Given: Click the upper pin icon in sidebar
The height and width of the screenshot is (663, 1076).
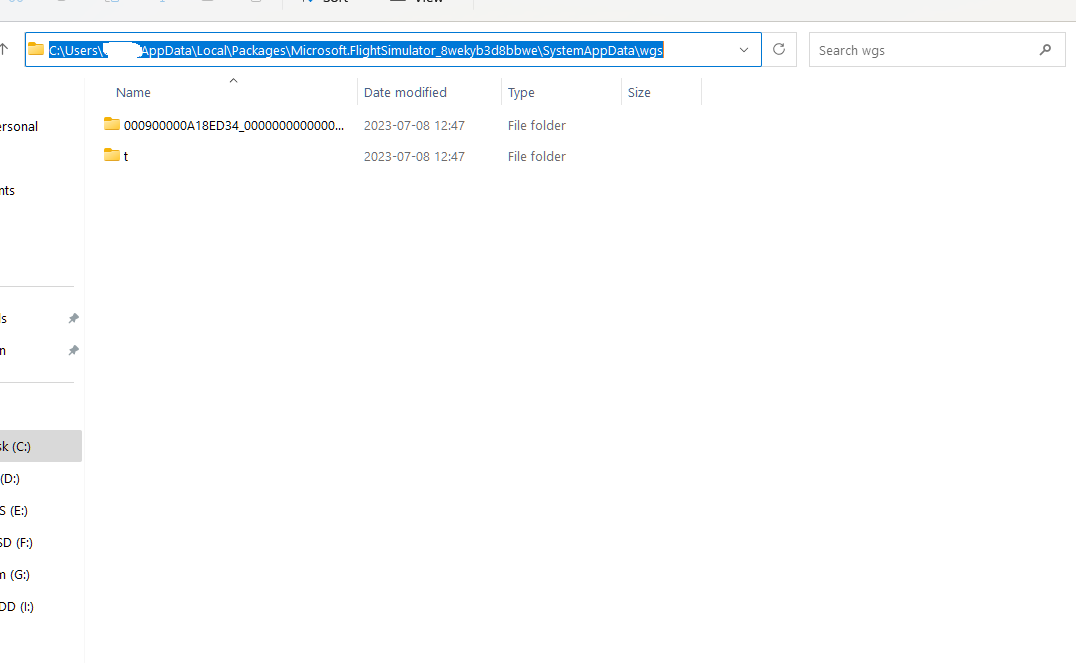Looking at the screenshot, I should pyautogui.click(x=73, y=318).
